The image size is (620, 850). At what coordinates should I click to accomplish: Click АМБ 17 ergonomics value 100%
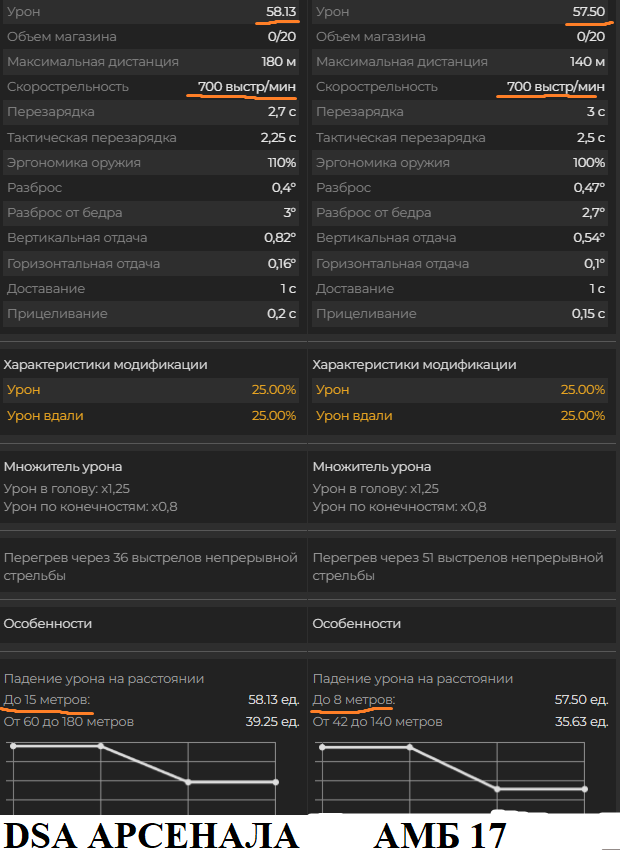pos(589,163)
